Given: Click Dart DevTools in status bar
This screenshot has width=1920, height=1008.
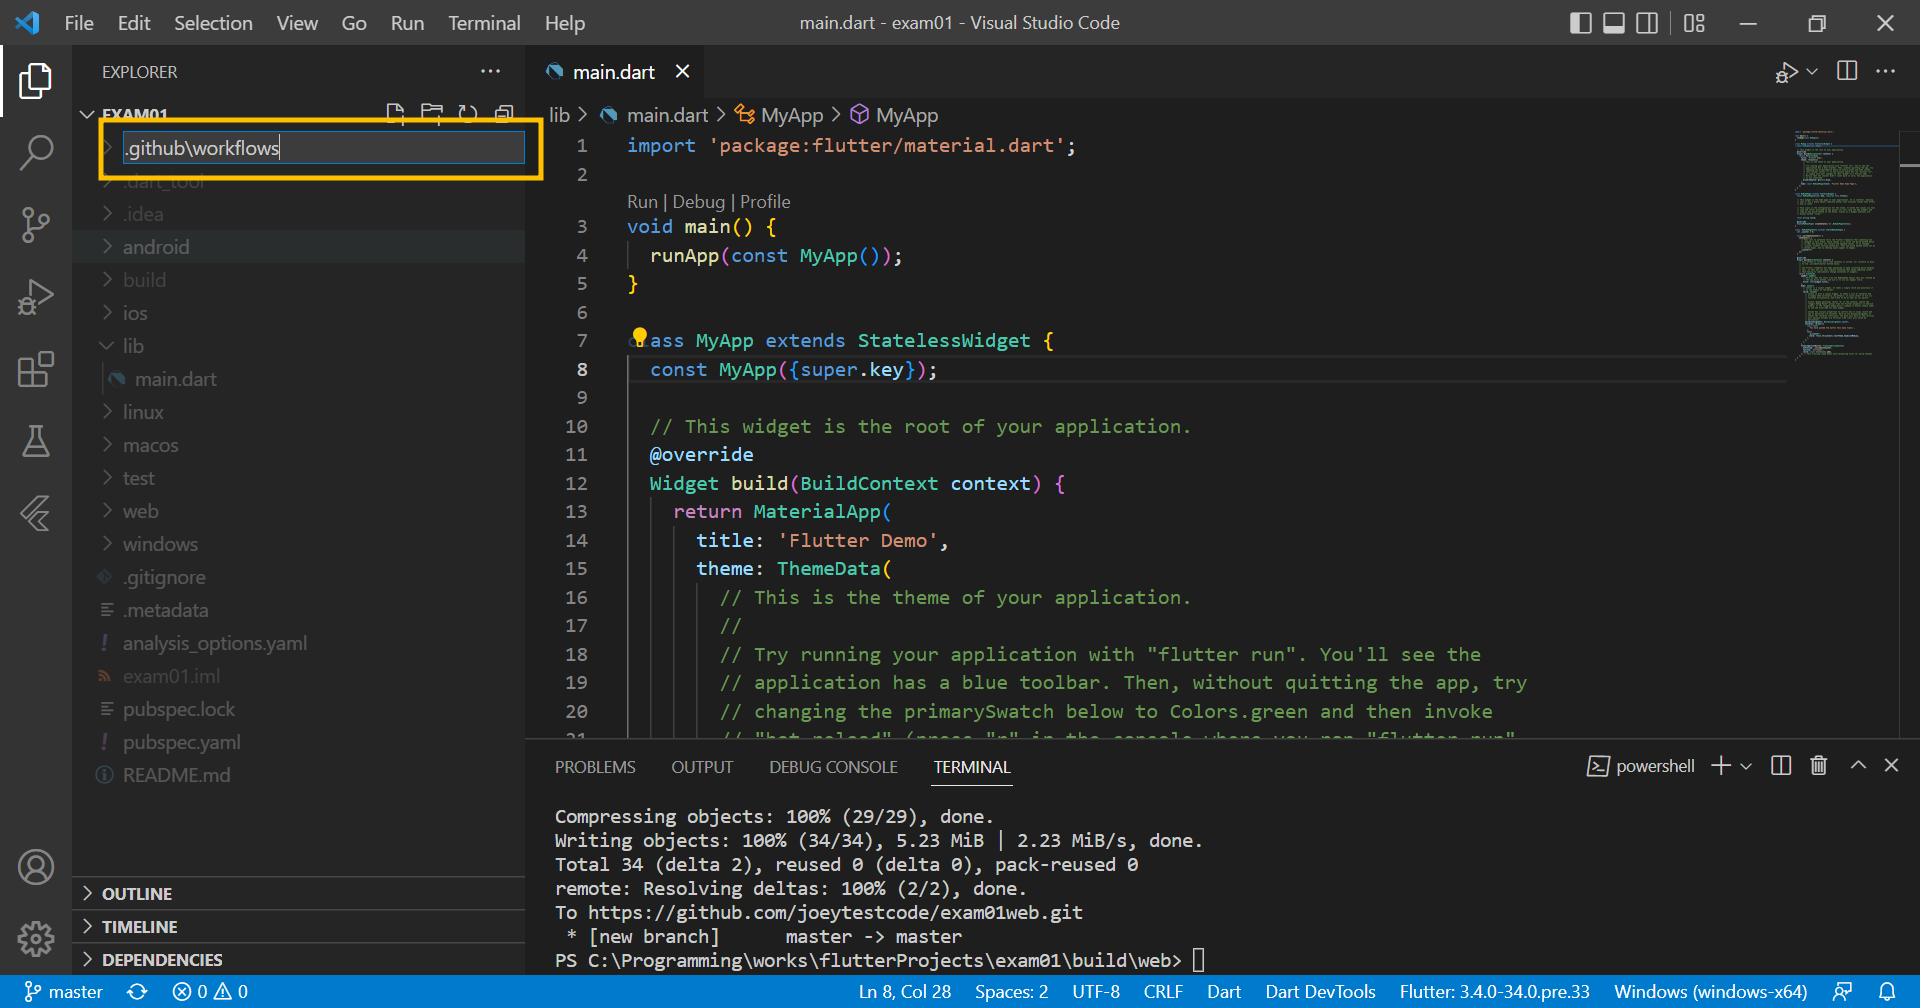Looking at the screenshot, I should pyautogui.click(x=1320, y=991).
